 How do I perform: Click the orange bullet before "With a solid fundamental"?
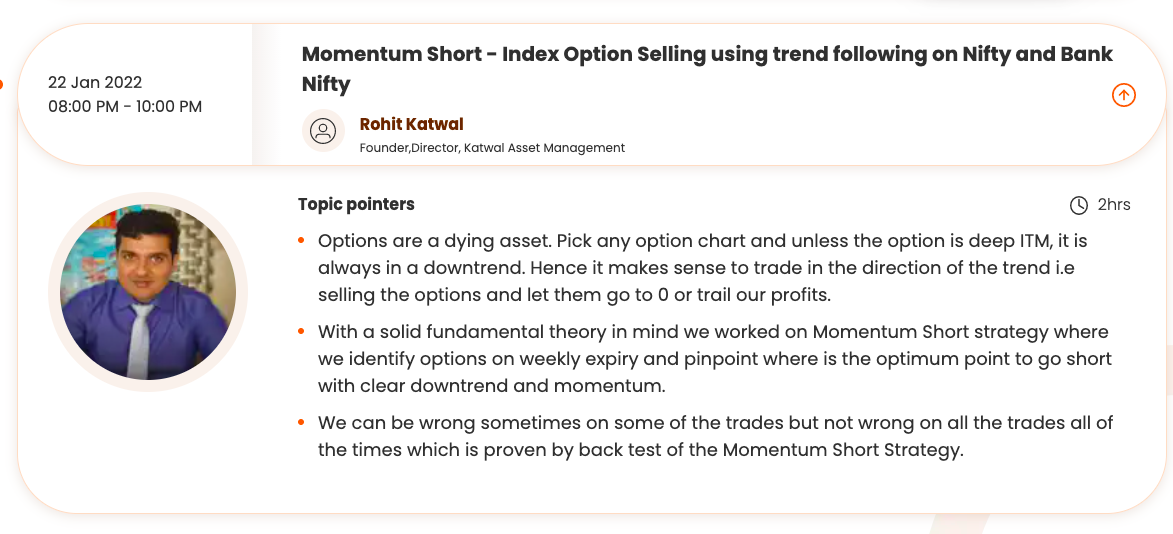[x=301, y=332]
